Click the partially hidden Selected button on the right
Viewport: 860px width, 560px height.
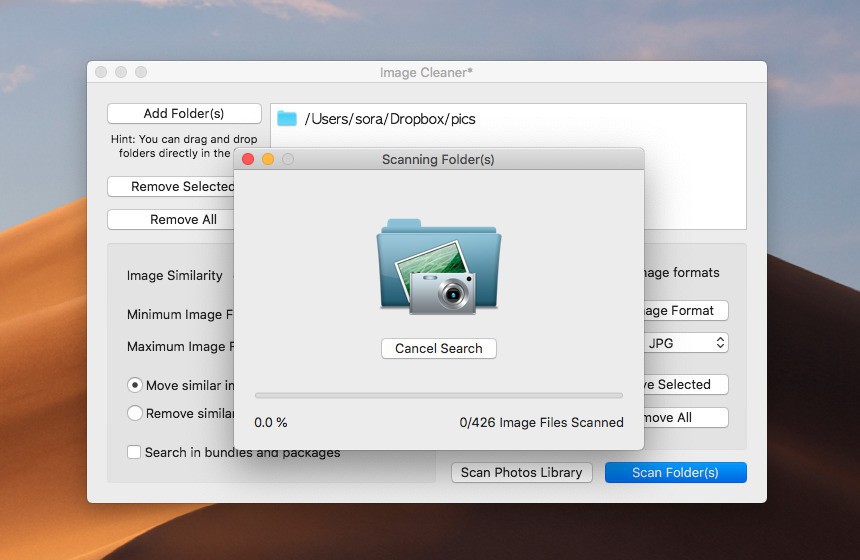click(x=686, y=384)
